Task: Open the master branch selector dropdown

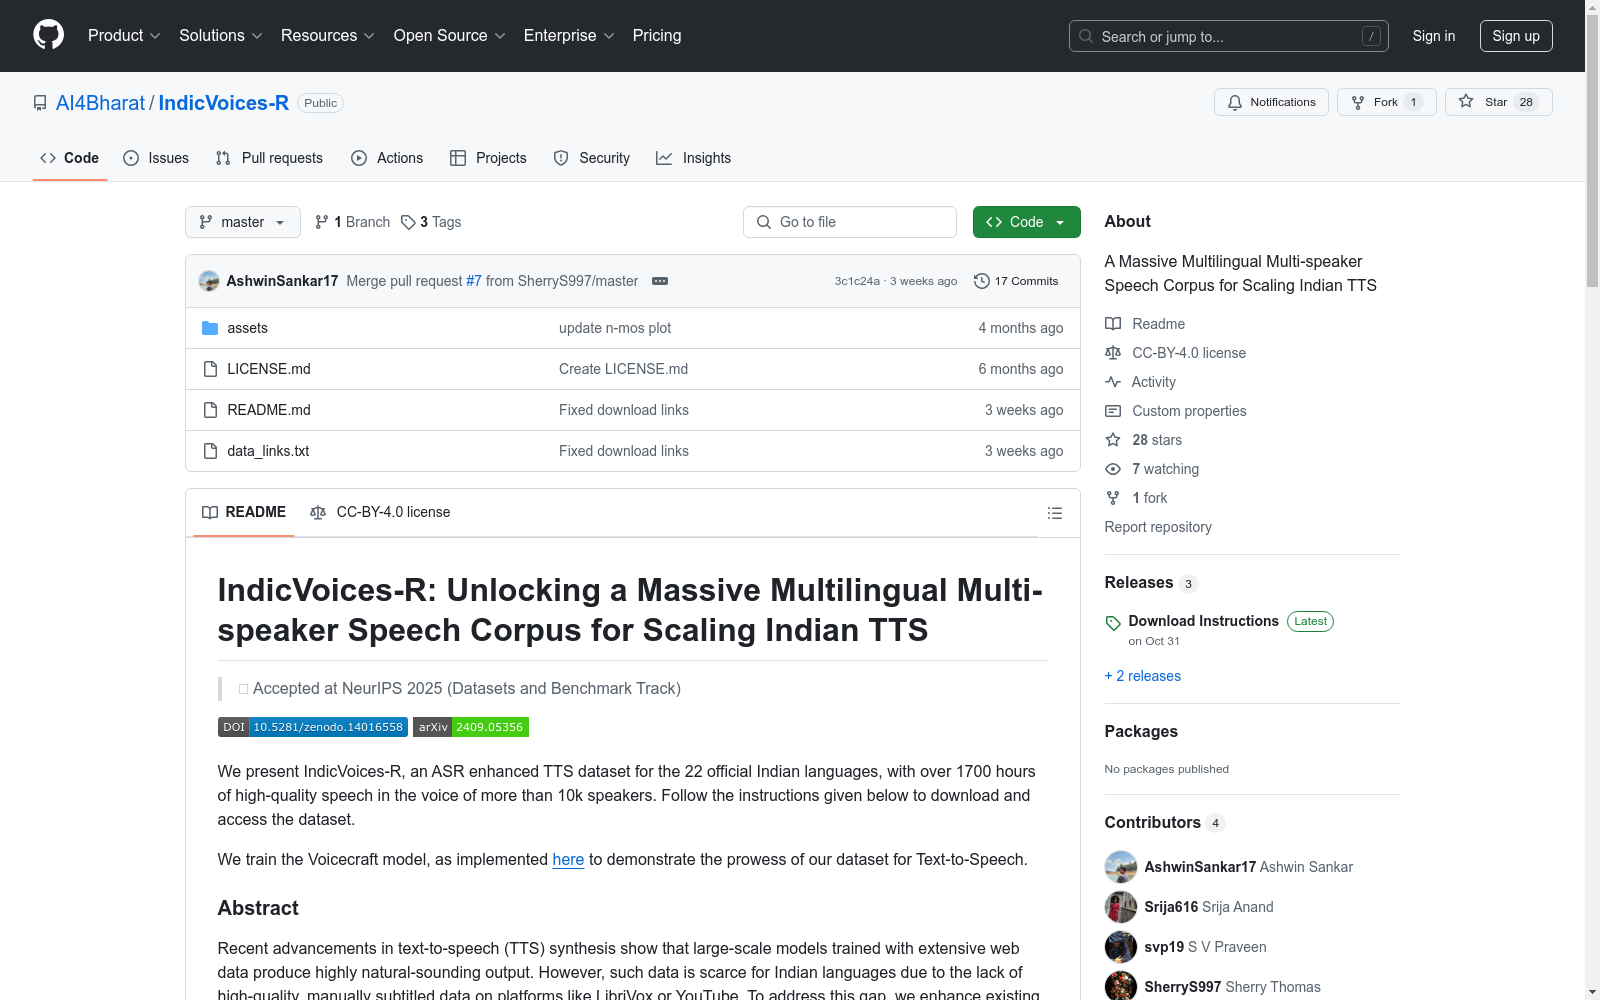Action: pyautogui.click(x=243, y=222)
